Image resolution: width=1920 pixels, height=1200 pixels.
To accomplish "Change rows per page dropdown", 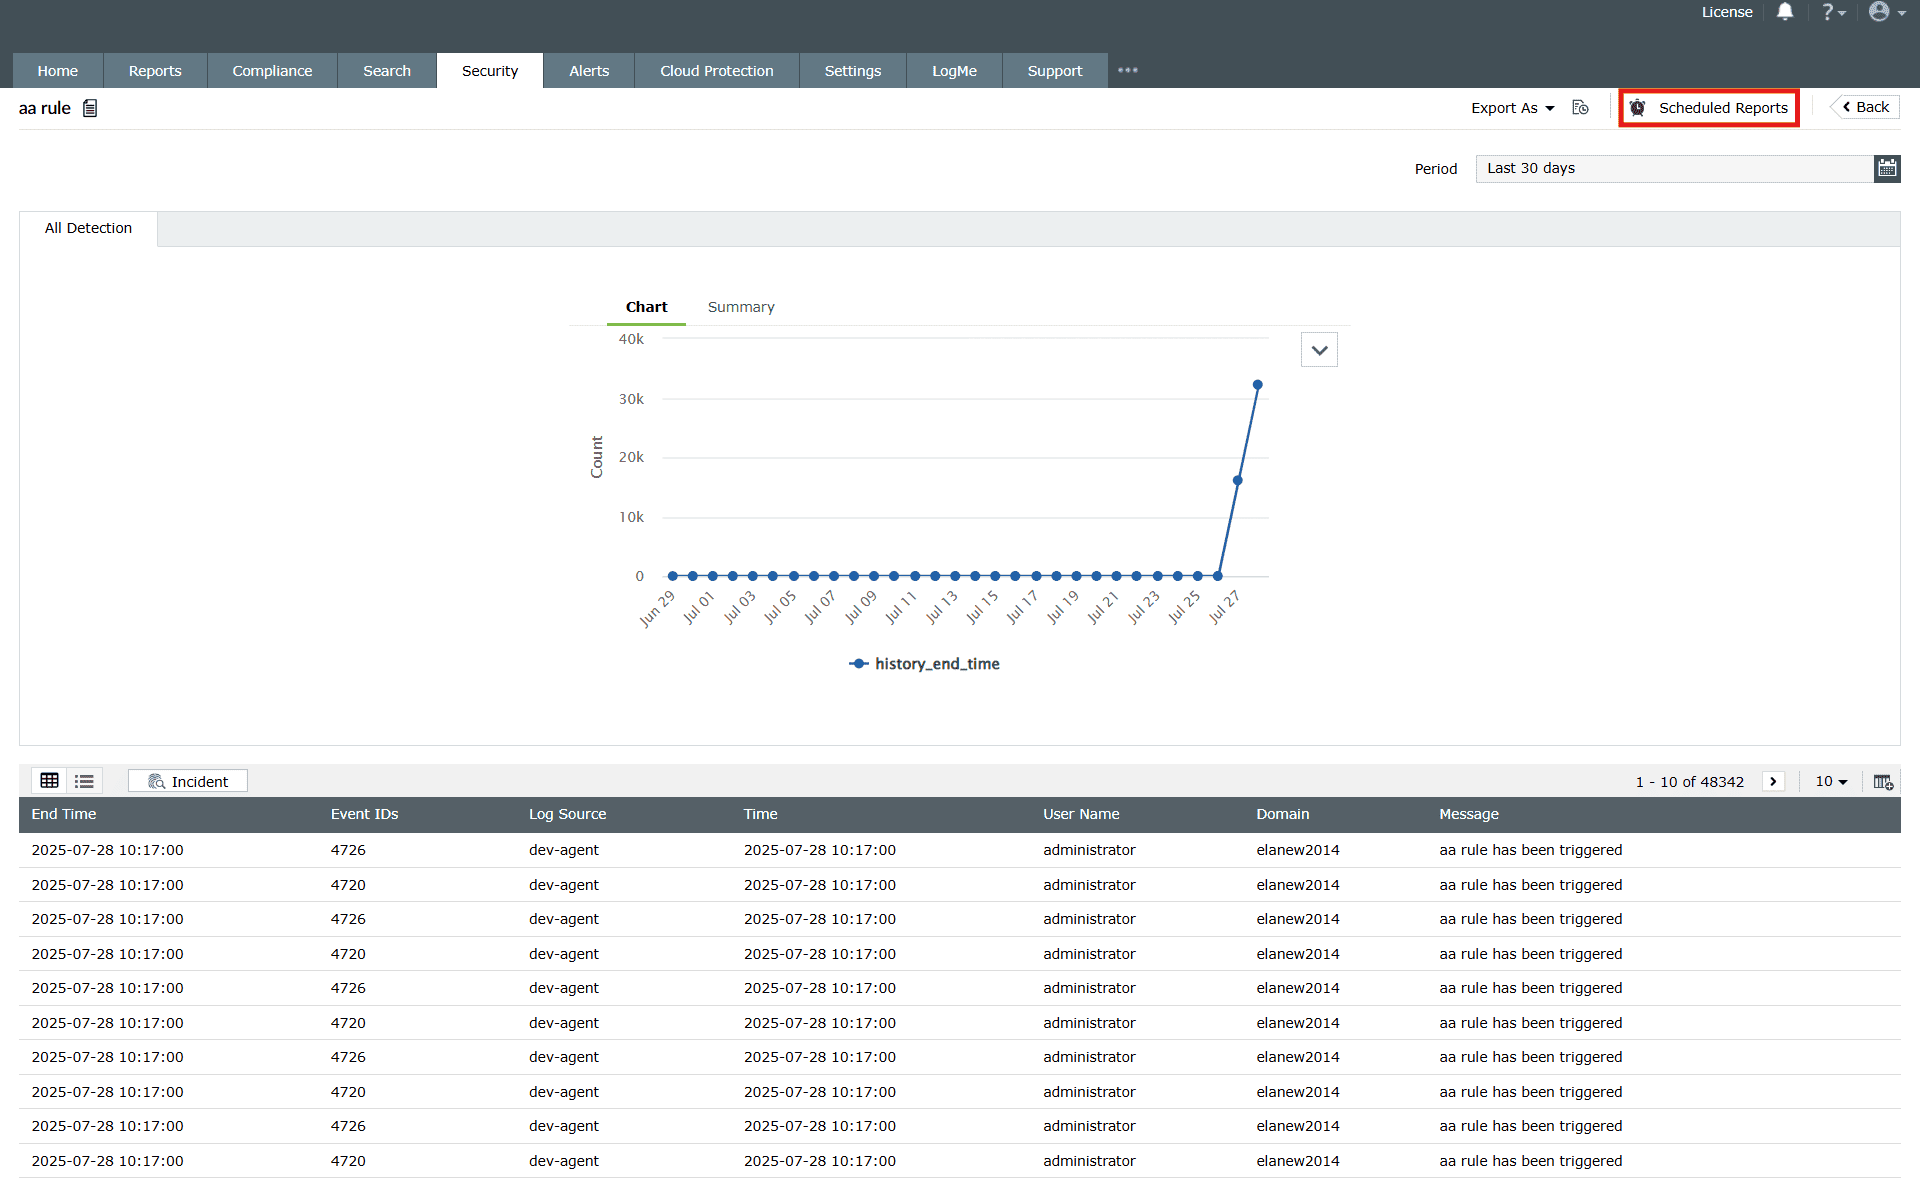I will [1831, 781].
